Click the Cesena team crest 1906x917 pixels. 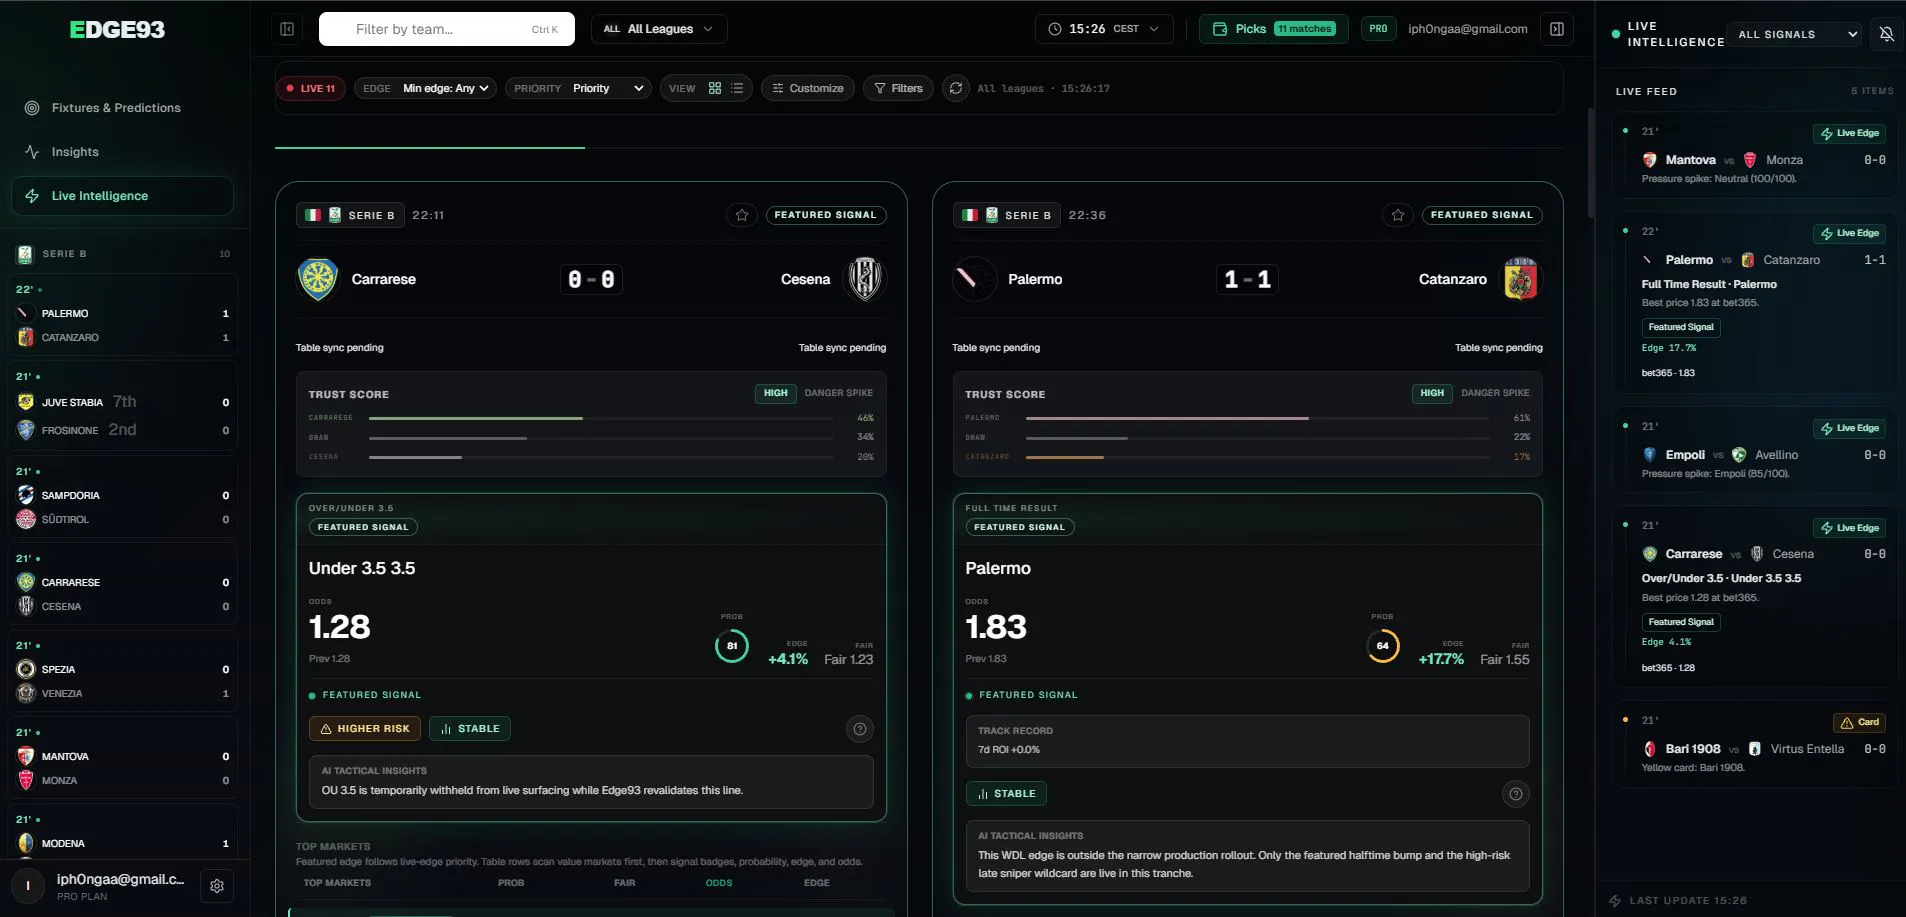[865, 279]
